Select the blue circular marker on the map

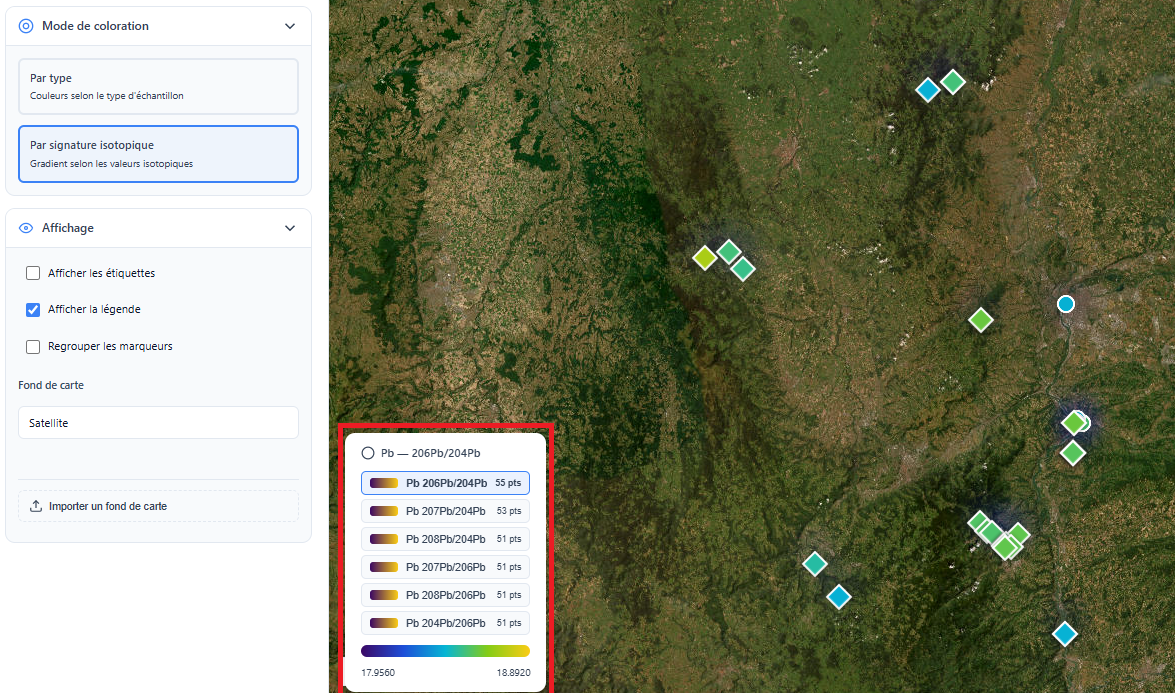pyautogui.click(x=1066, y=304)
